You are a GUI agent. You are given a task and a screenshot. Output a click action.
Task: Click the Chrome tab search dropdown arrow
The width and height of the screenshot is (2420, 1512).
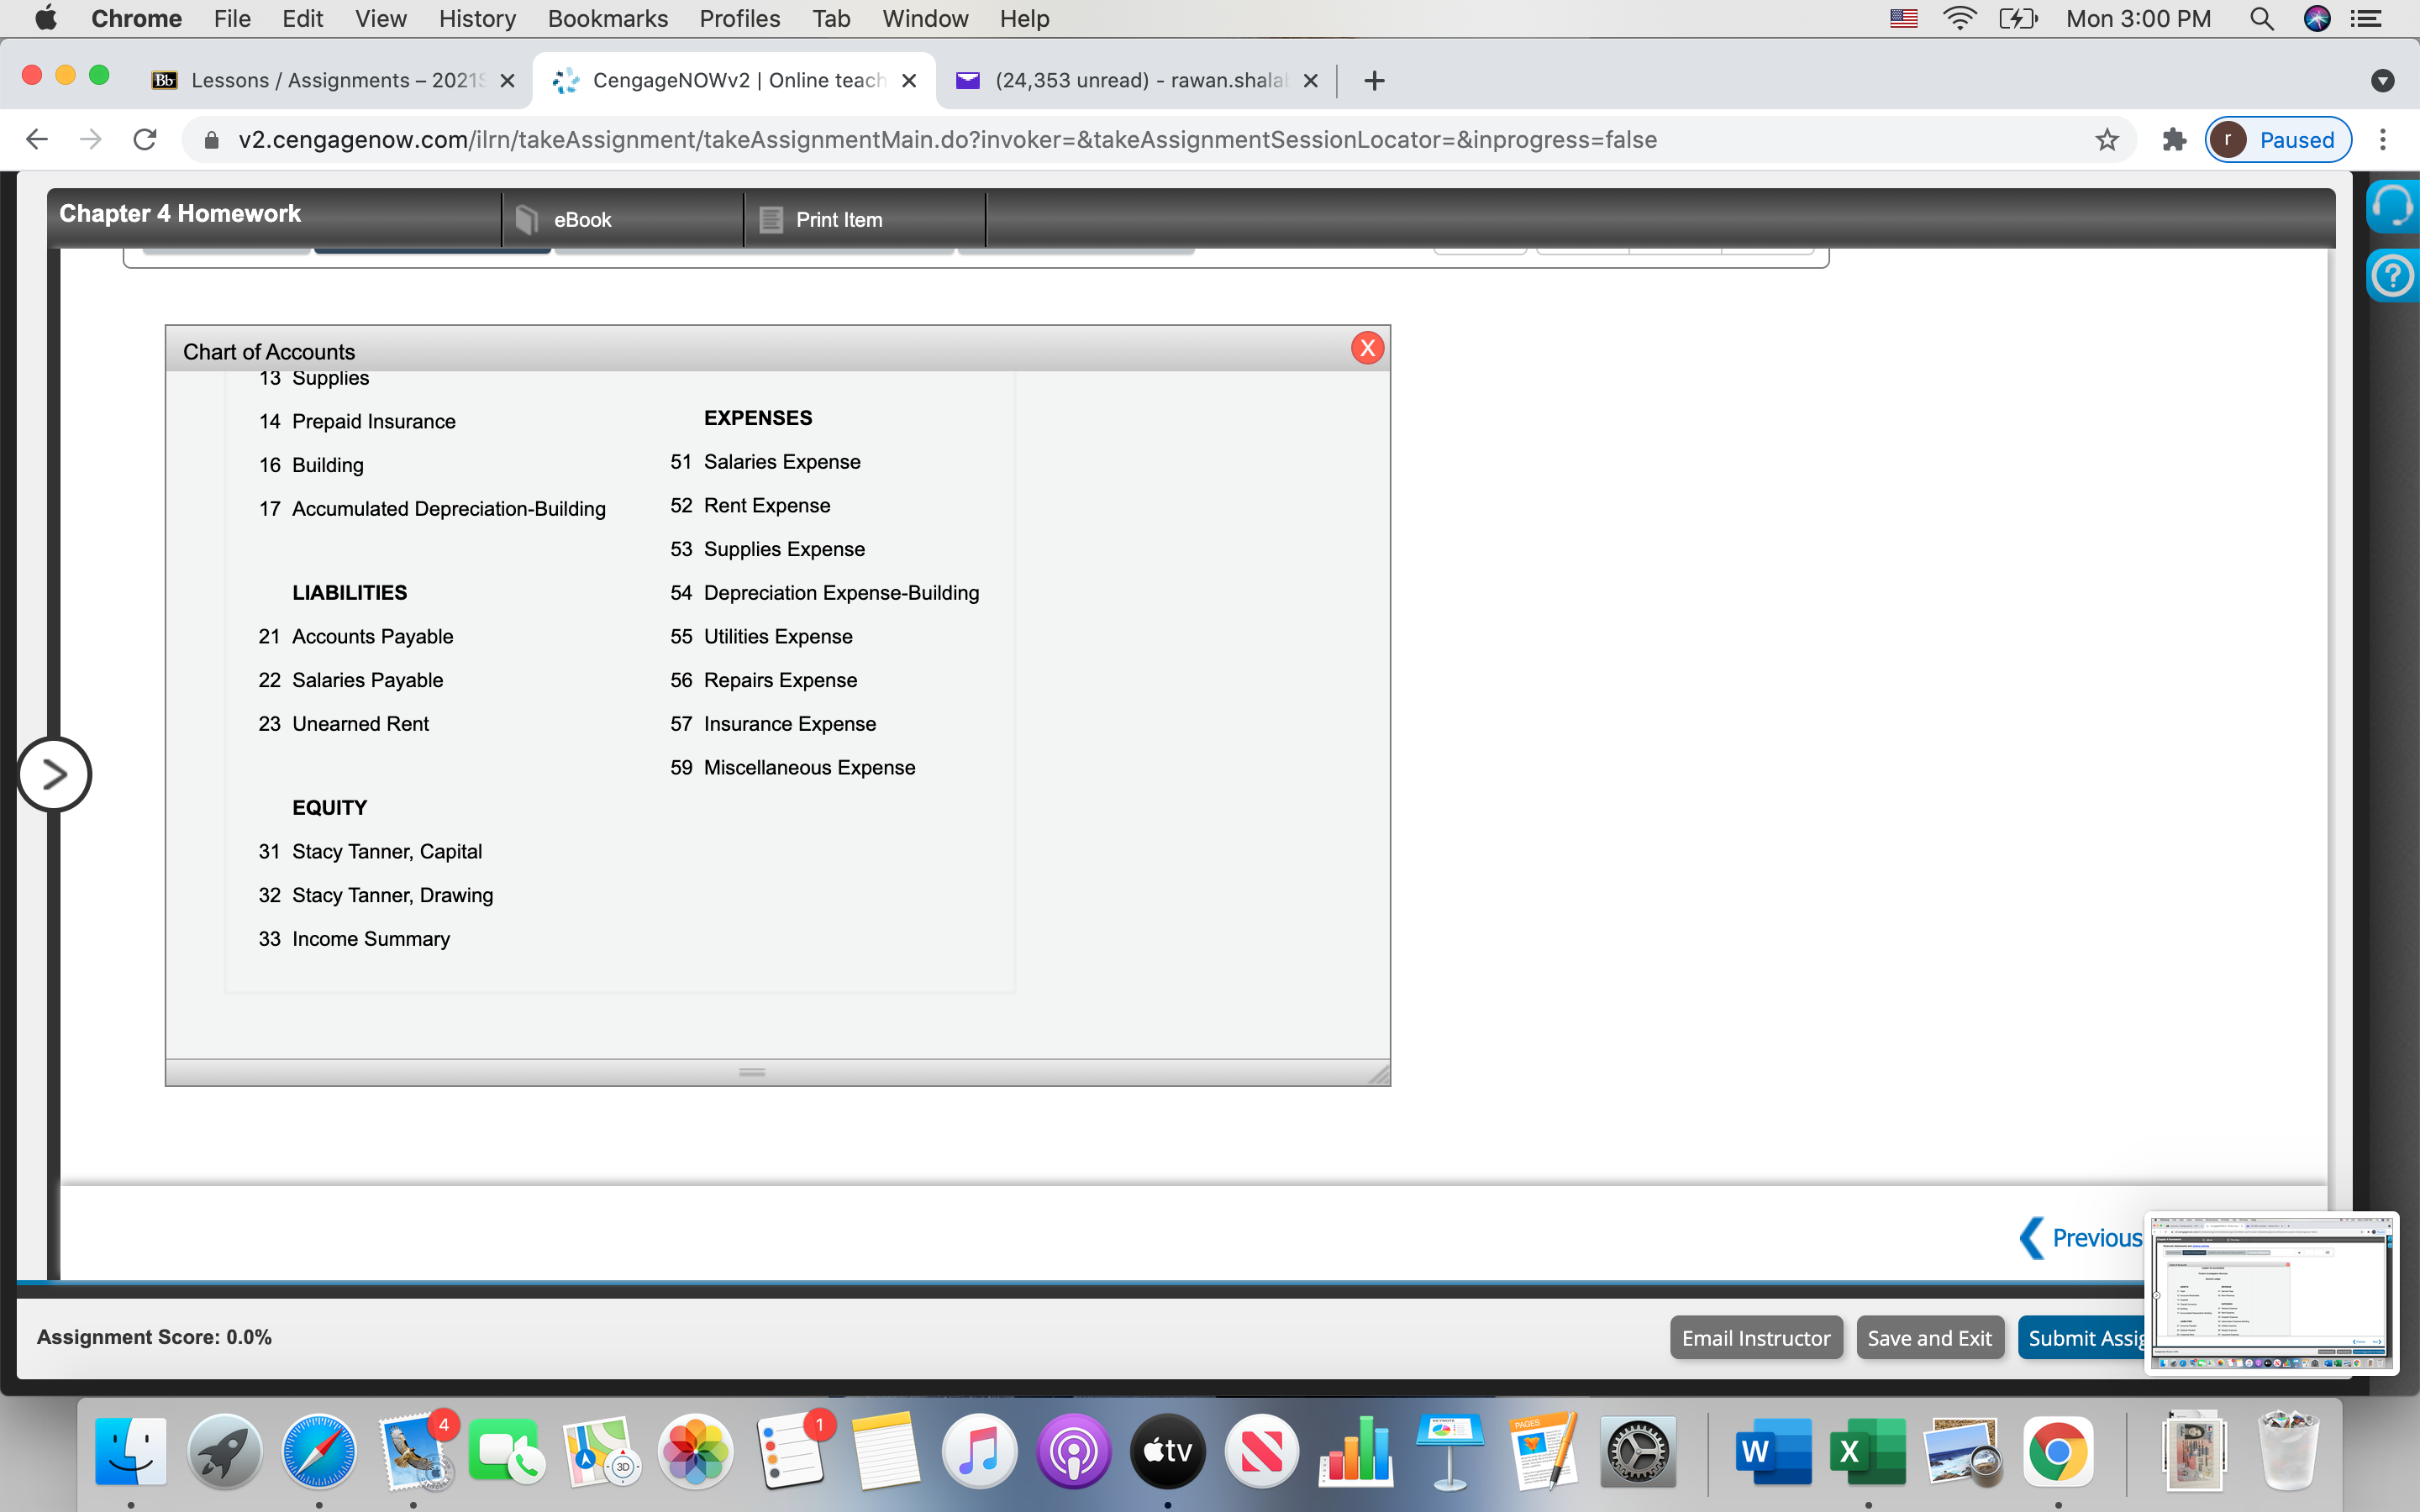pyautogui.click(x=2382, y=81)
